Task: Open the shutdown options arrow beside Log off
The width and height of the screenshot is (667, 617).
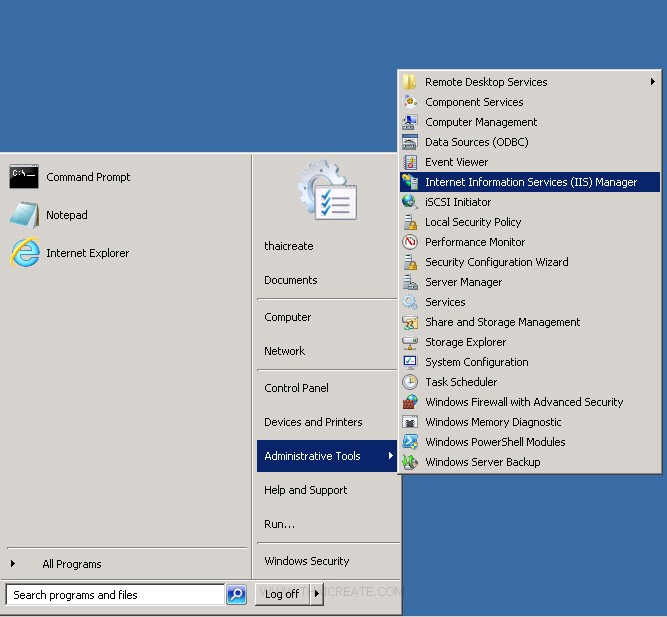Action: pos(316,594)
